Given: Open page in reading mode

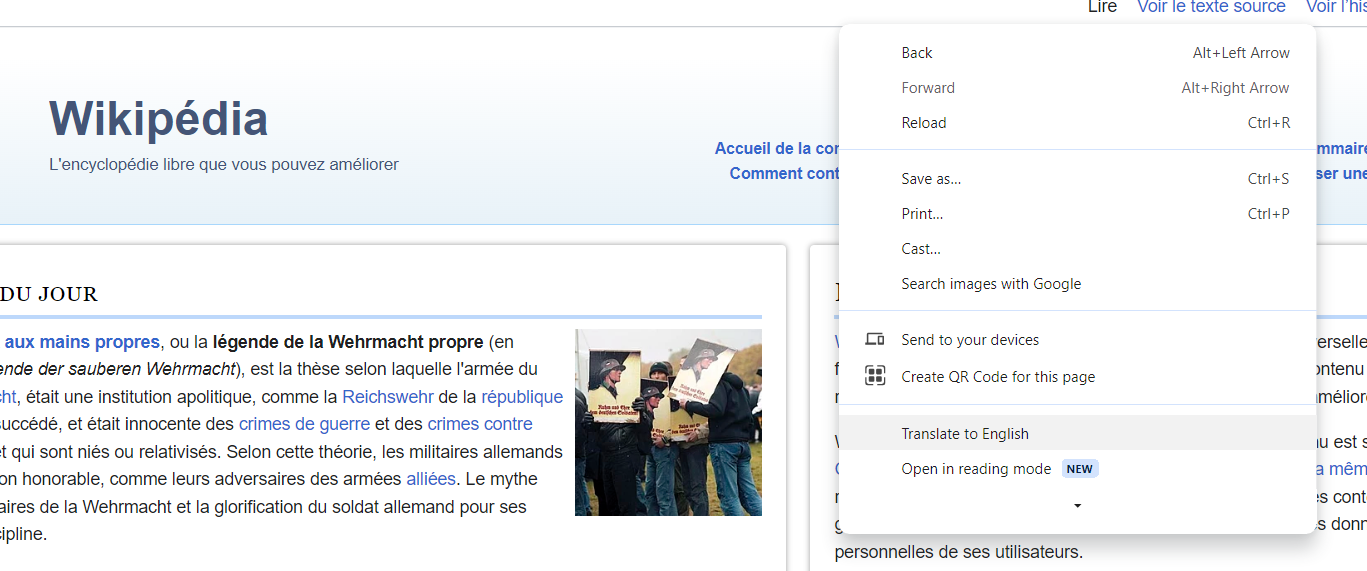Looking at the screenshot, I should pos(976,469).
